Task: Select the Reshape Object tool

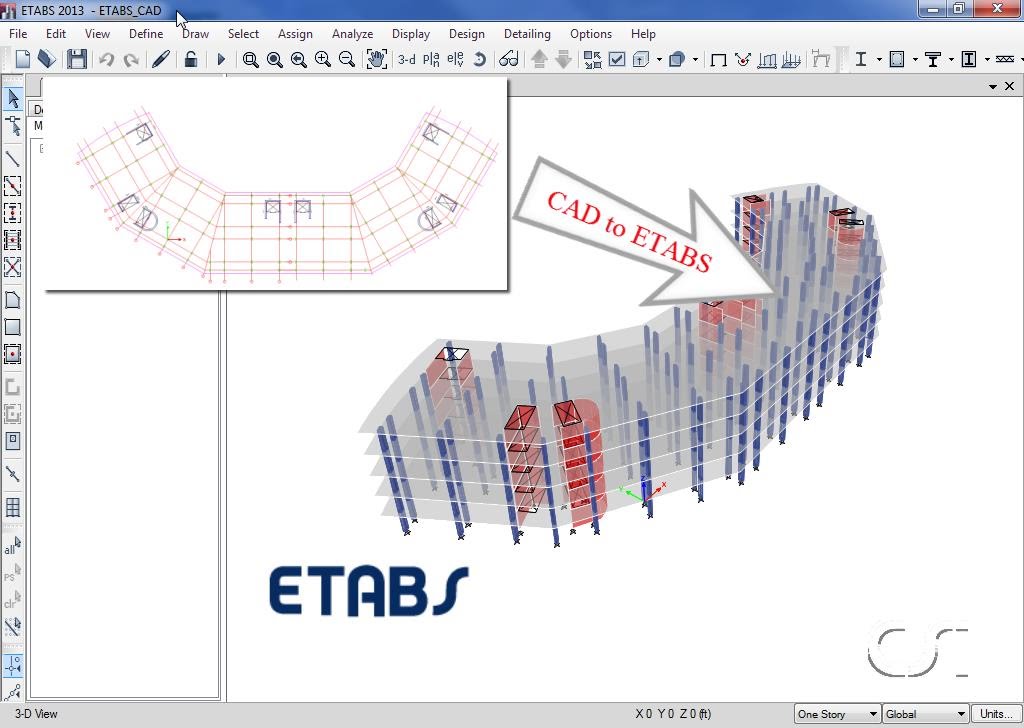Action: (12, 126)
